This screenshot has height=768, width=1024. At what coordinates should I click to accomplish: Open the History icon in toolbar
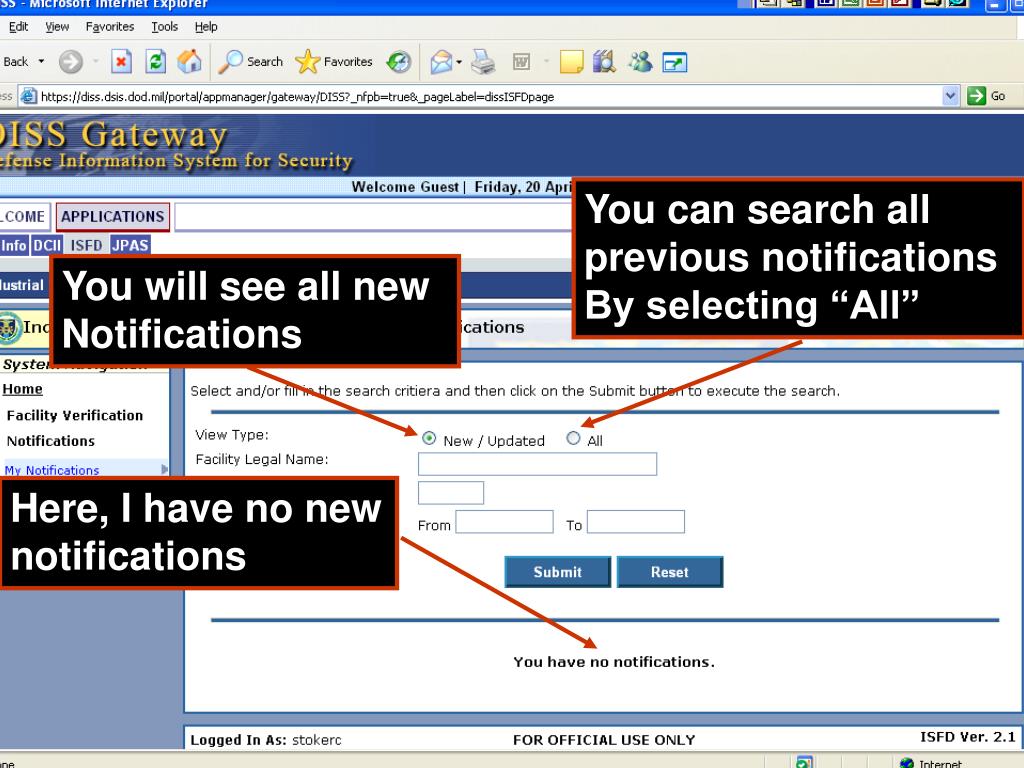point(398,62)
